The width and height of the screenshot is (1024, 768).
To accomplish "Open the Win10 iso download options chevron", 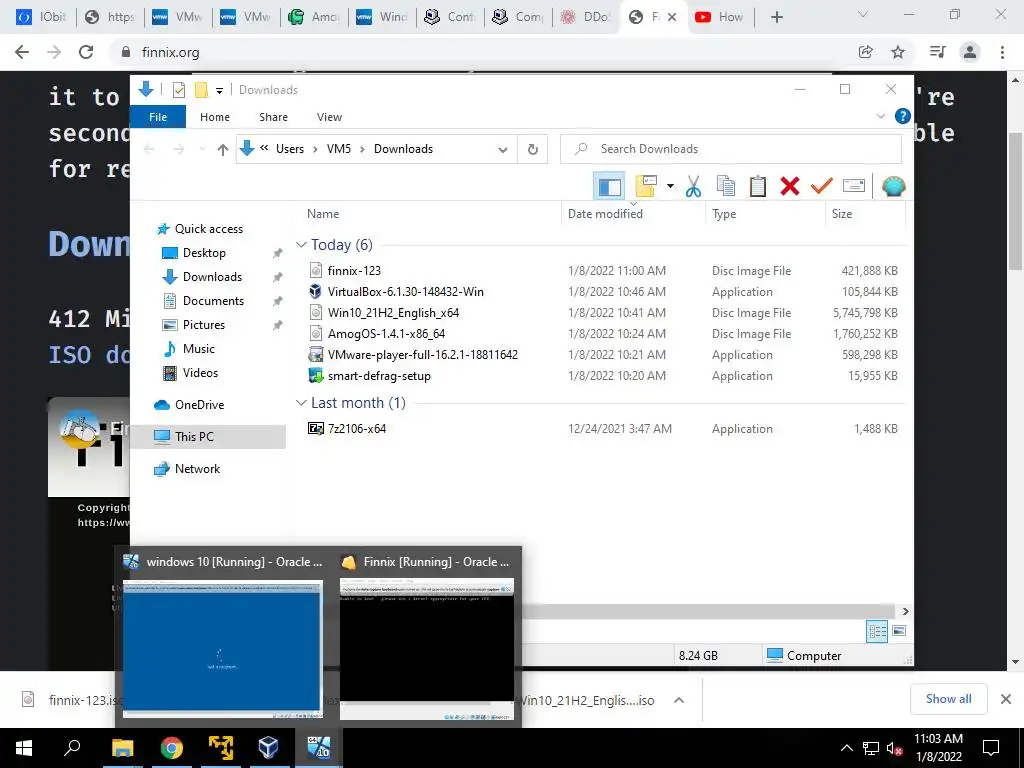I will pyautogui.click(x=679, y=700).
